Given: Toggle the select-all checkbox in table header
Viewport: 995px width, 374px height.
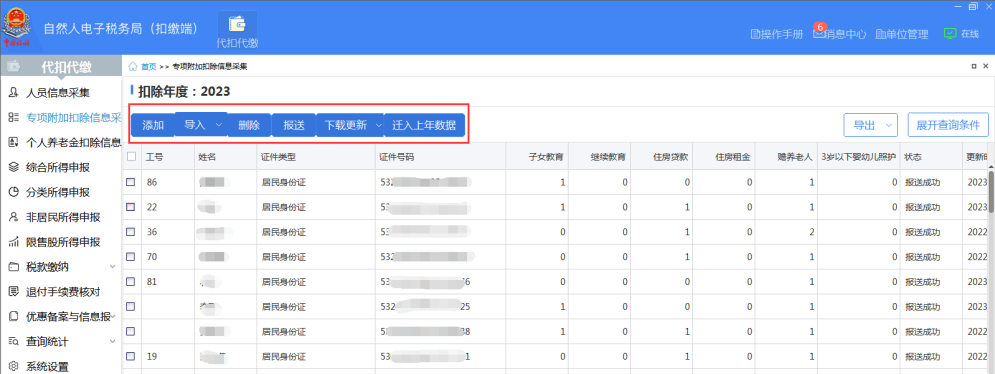Looking at the screenshot, I should pos(131,156).
